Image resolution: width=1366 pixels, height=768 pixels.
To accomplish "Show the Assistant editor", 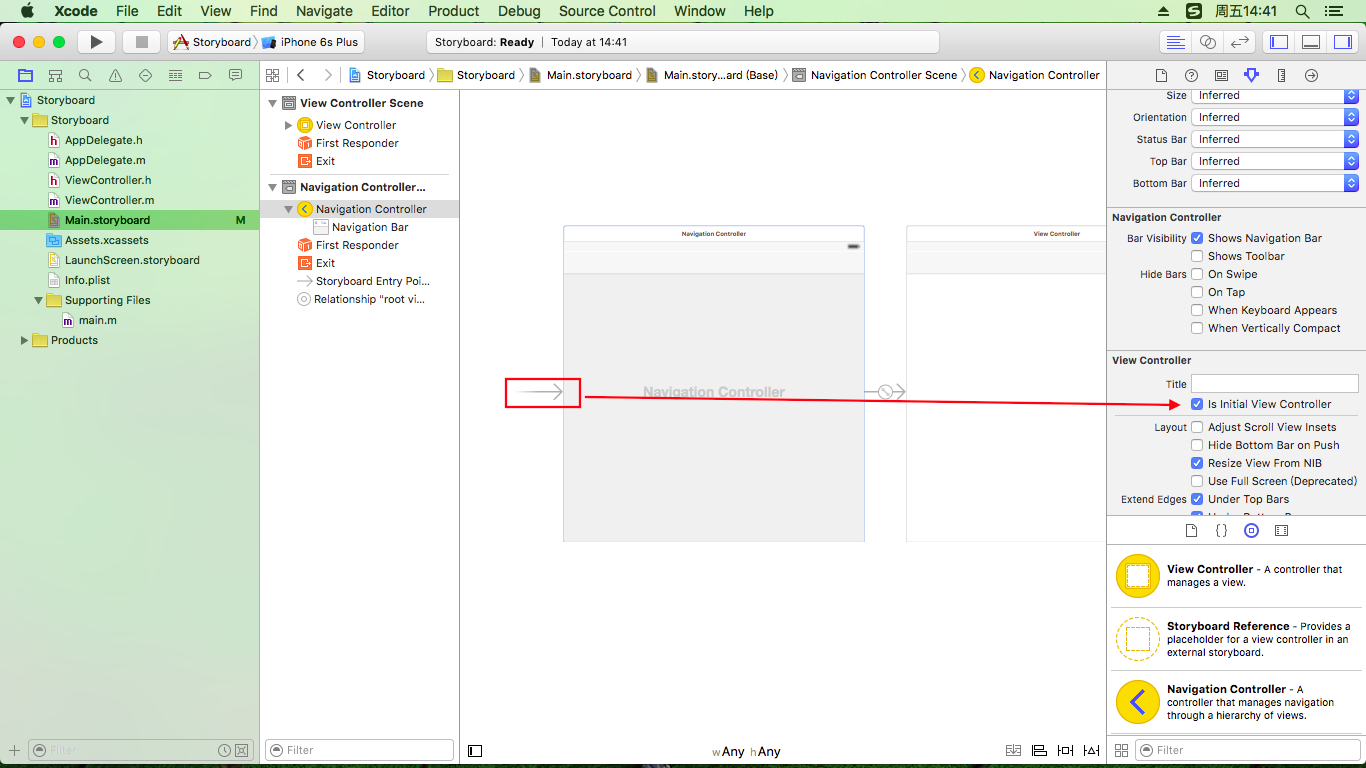I will (1207, 42).
